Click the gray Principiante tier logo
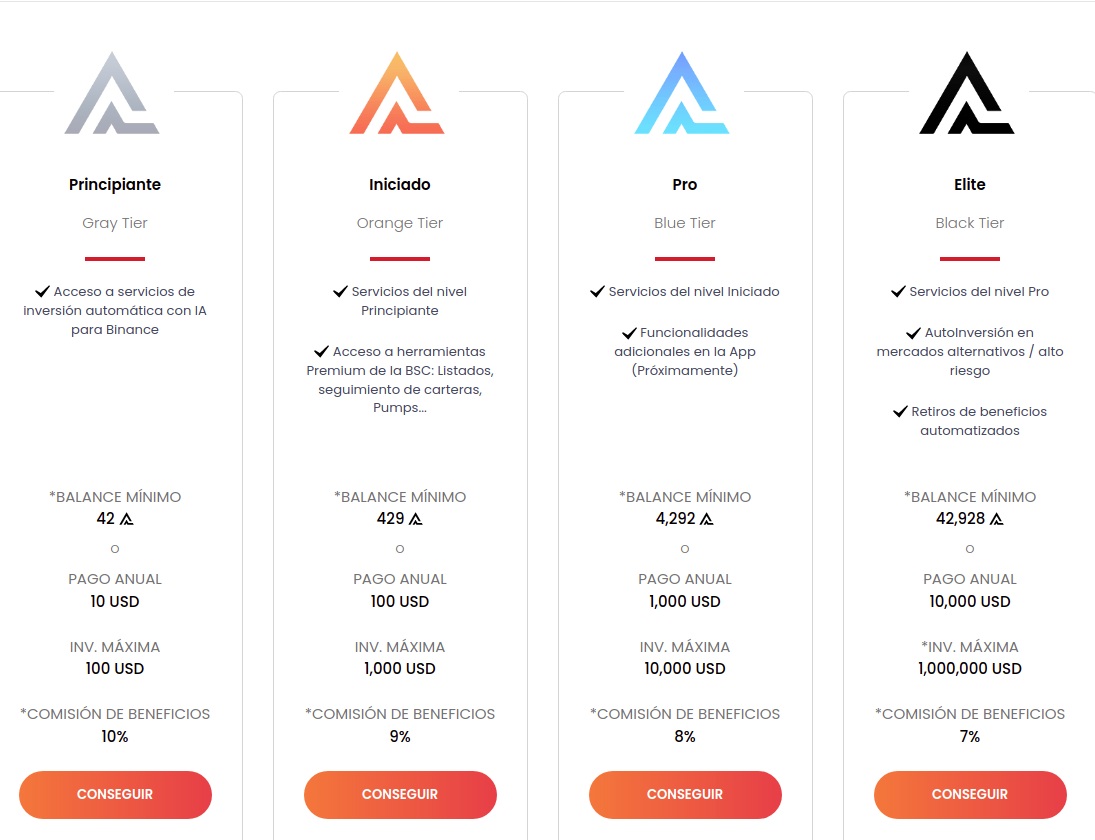This screenshot has width=1095, height=840. coord(112,94)
